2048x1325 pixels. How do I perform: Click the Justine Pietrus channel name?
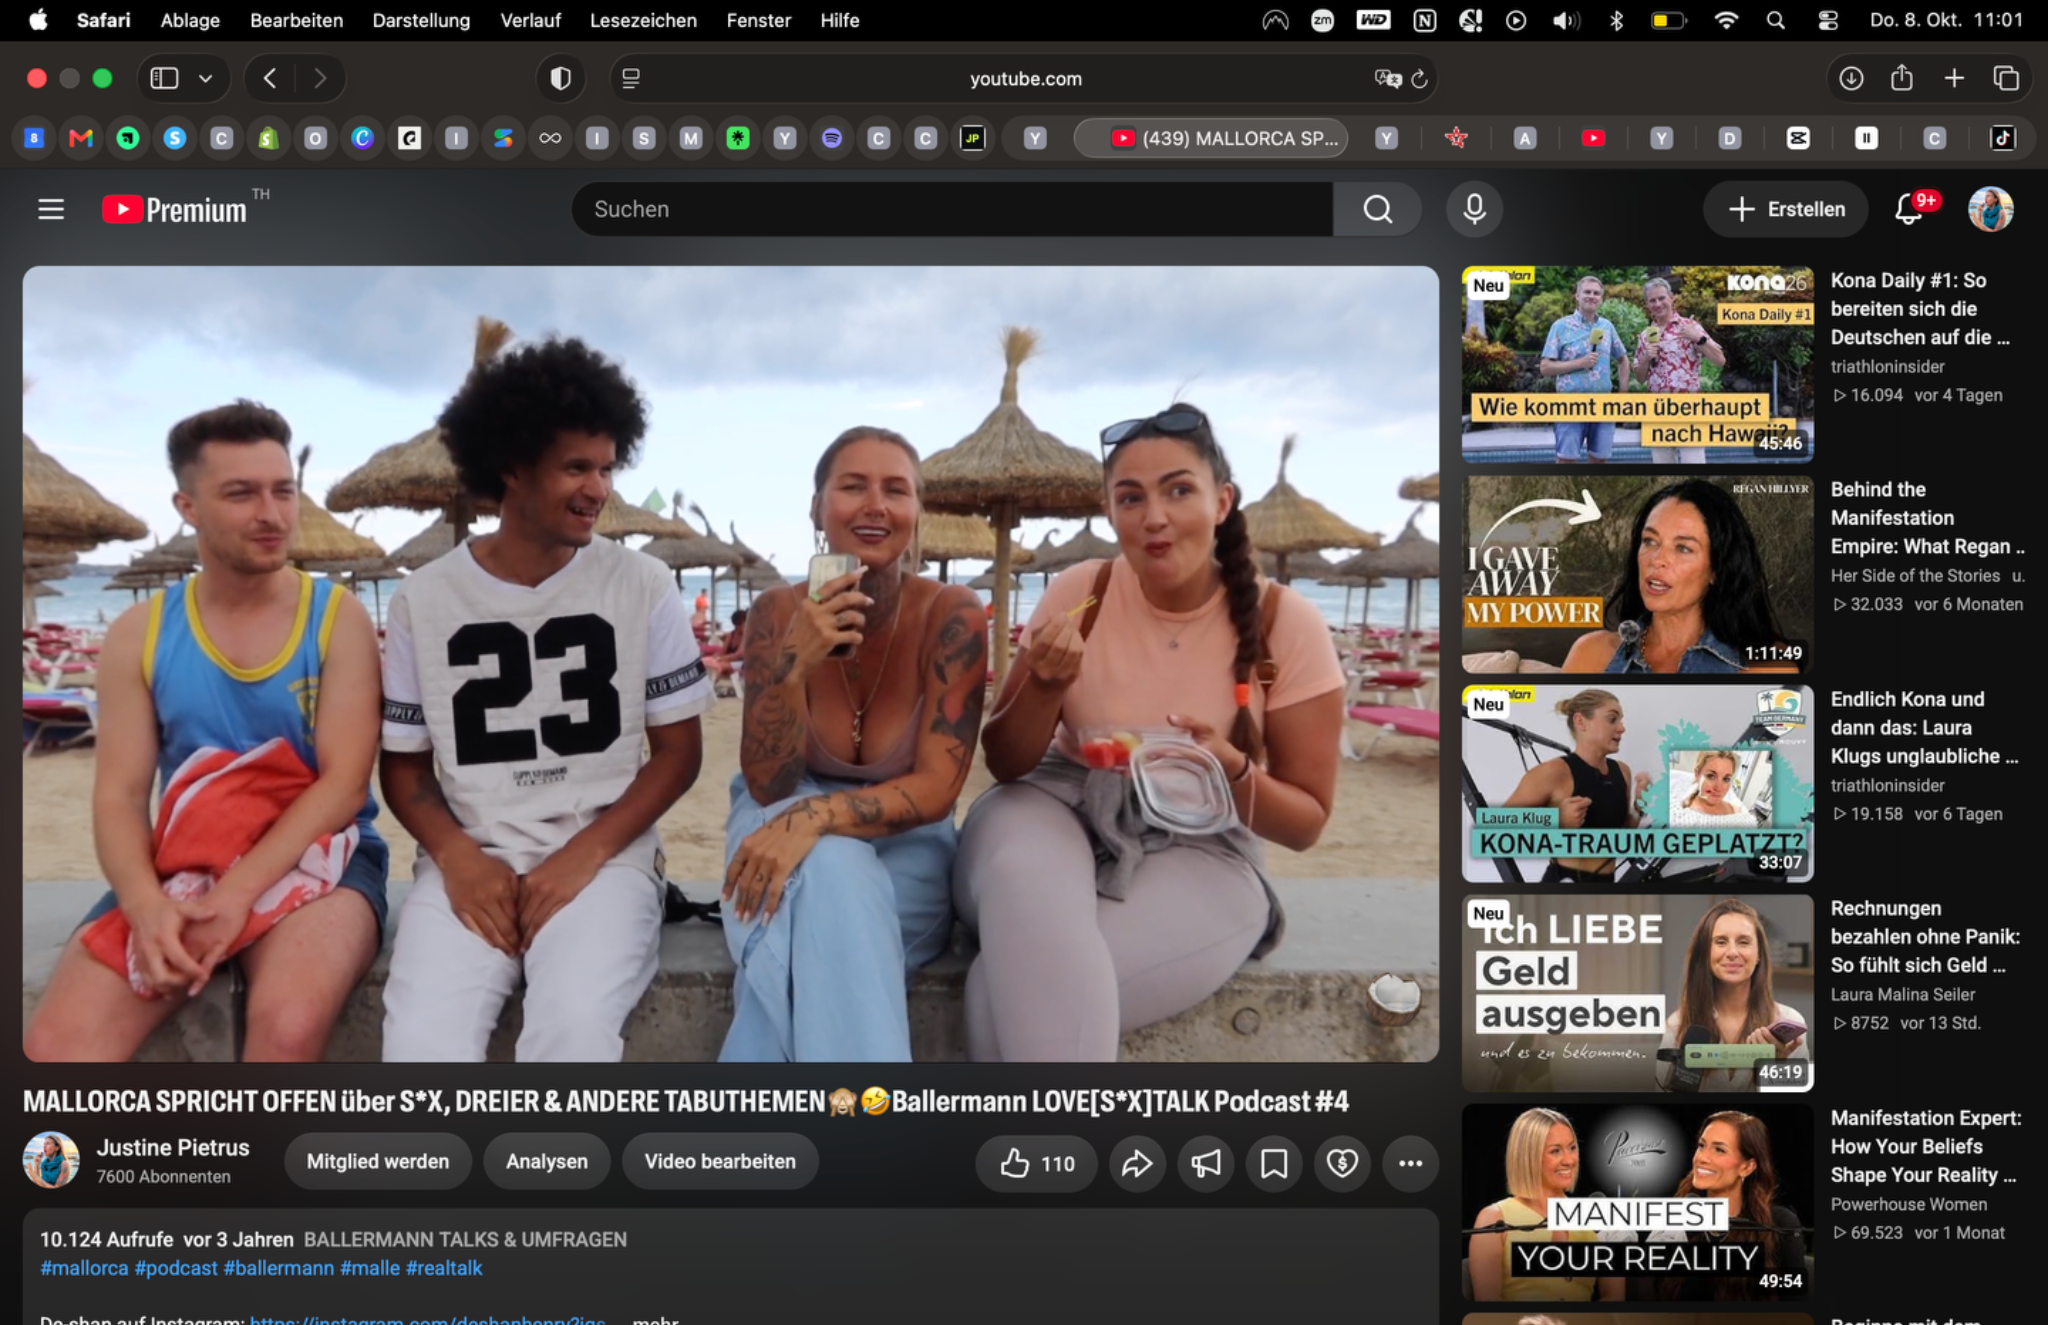pos(173,1147)
